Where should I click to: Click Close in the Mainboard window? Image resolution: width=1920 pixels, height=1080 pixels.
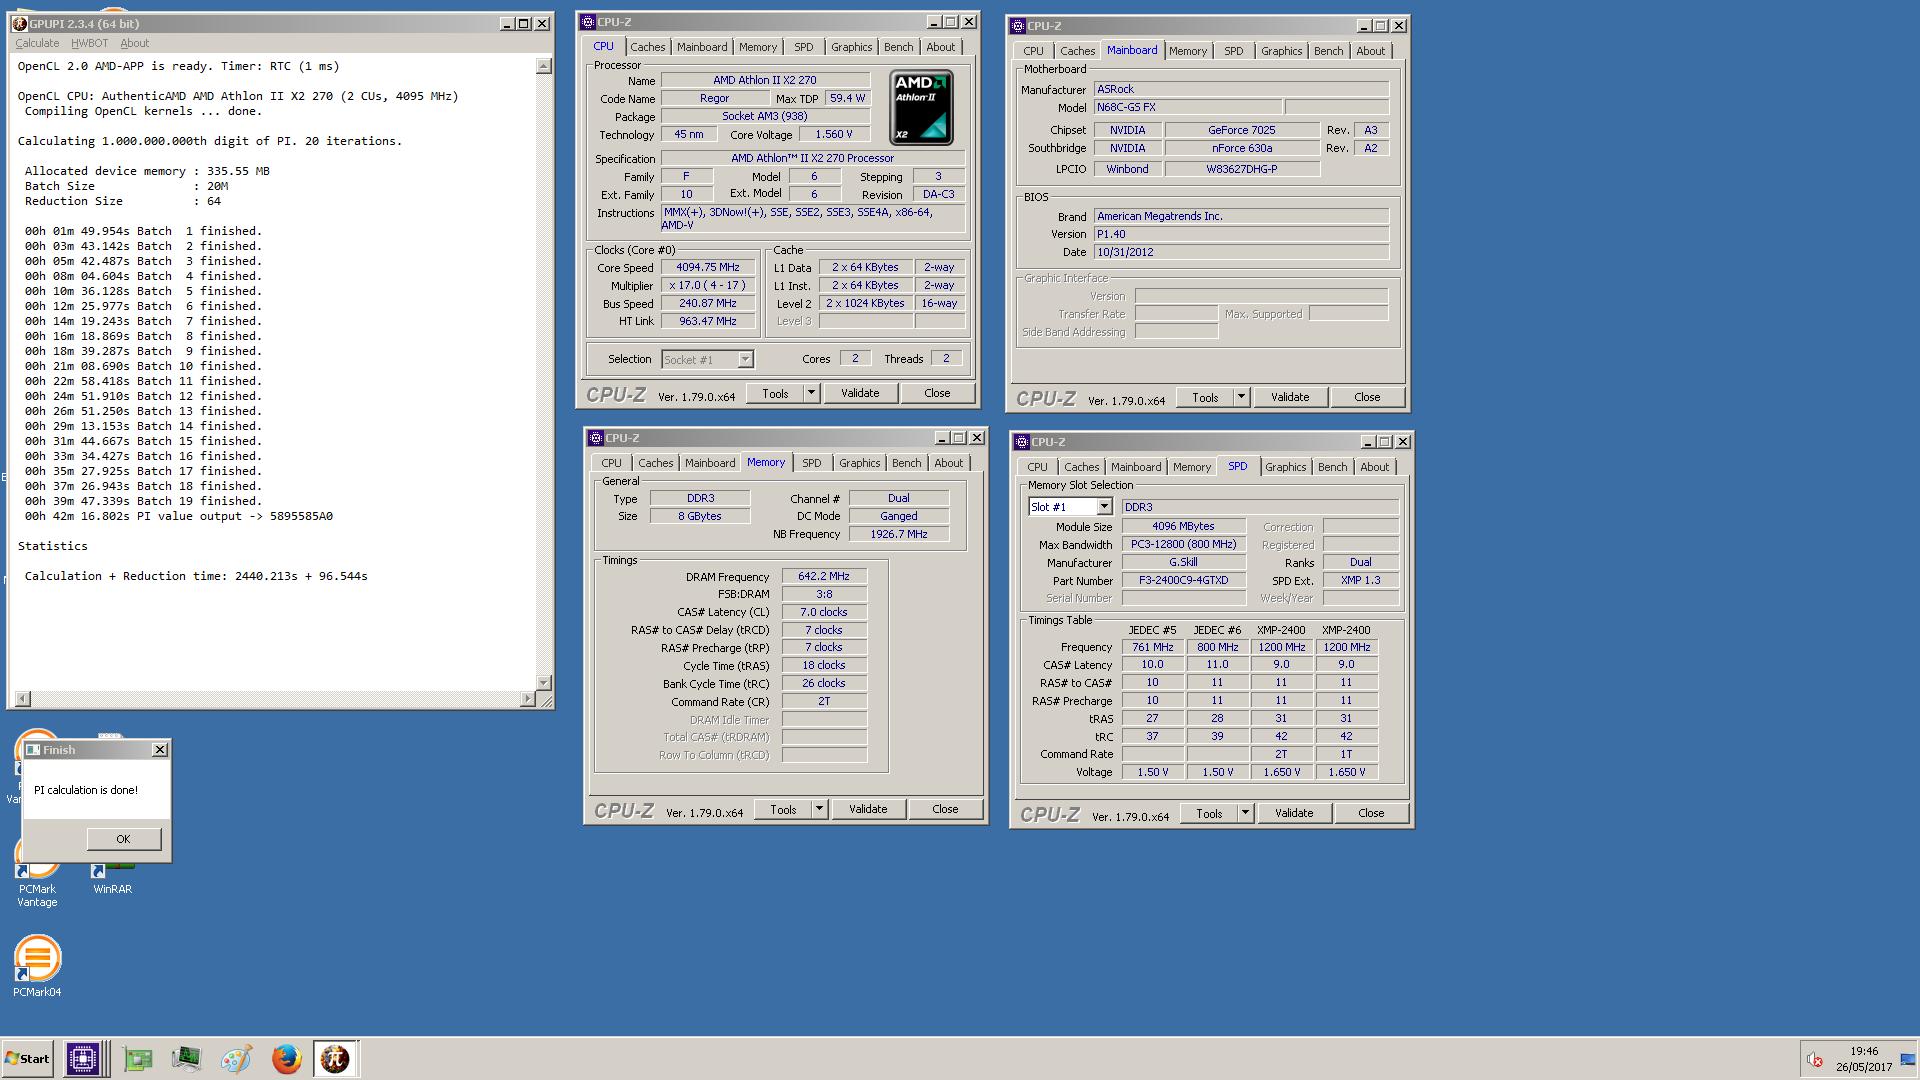coord(1367,397)
